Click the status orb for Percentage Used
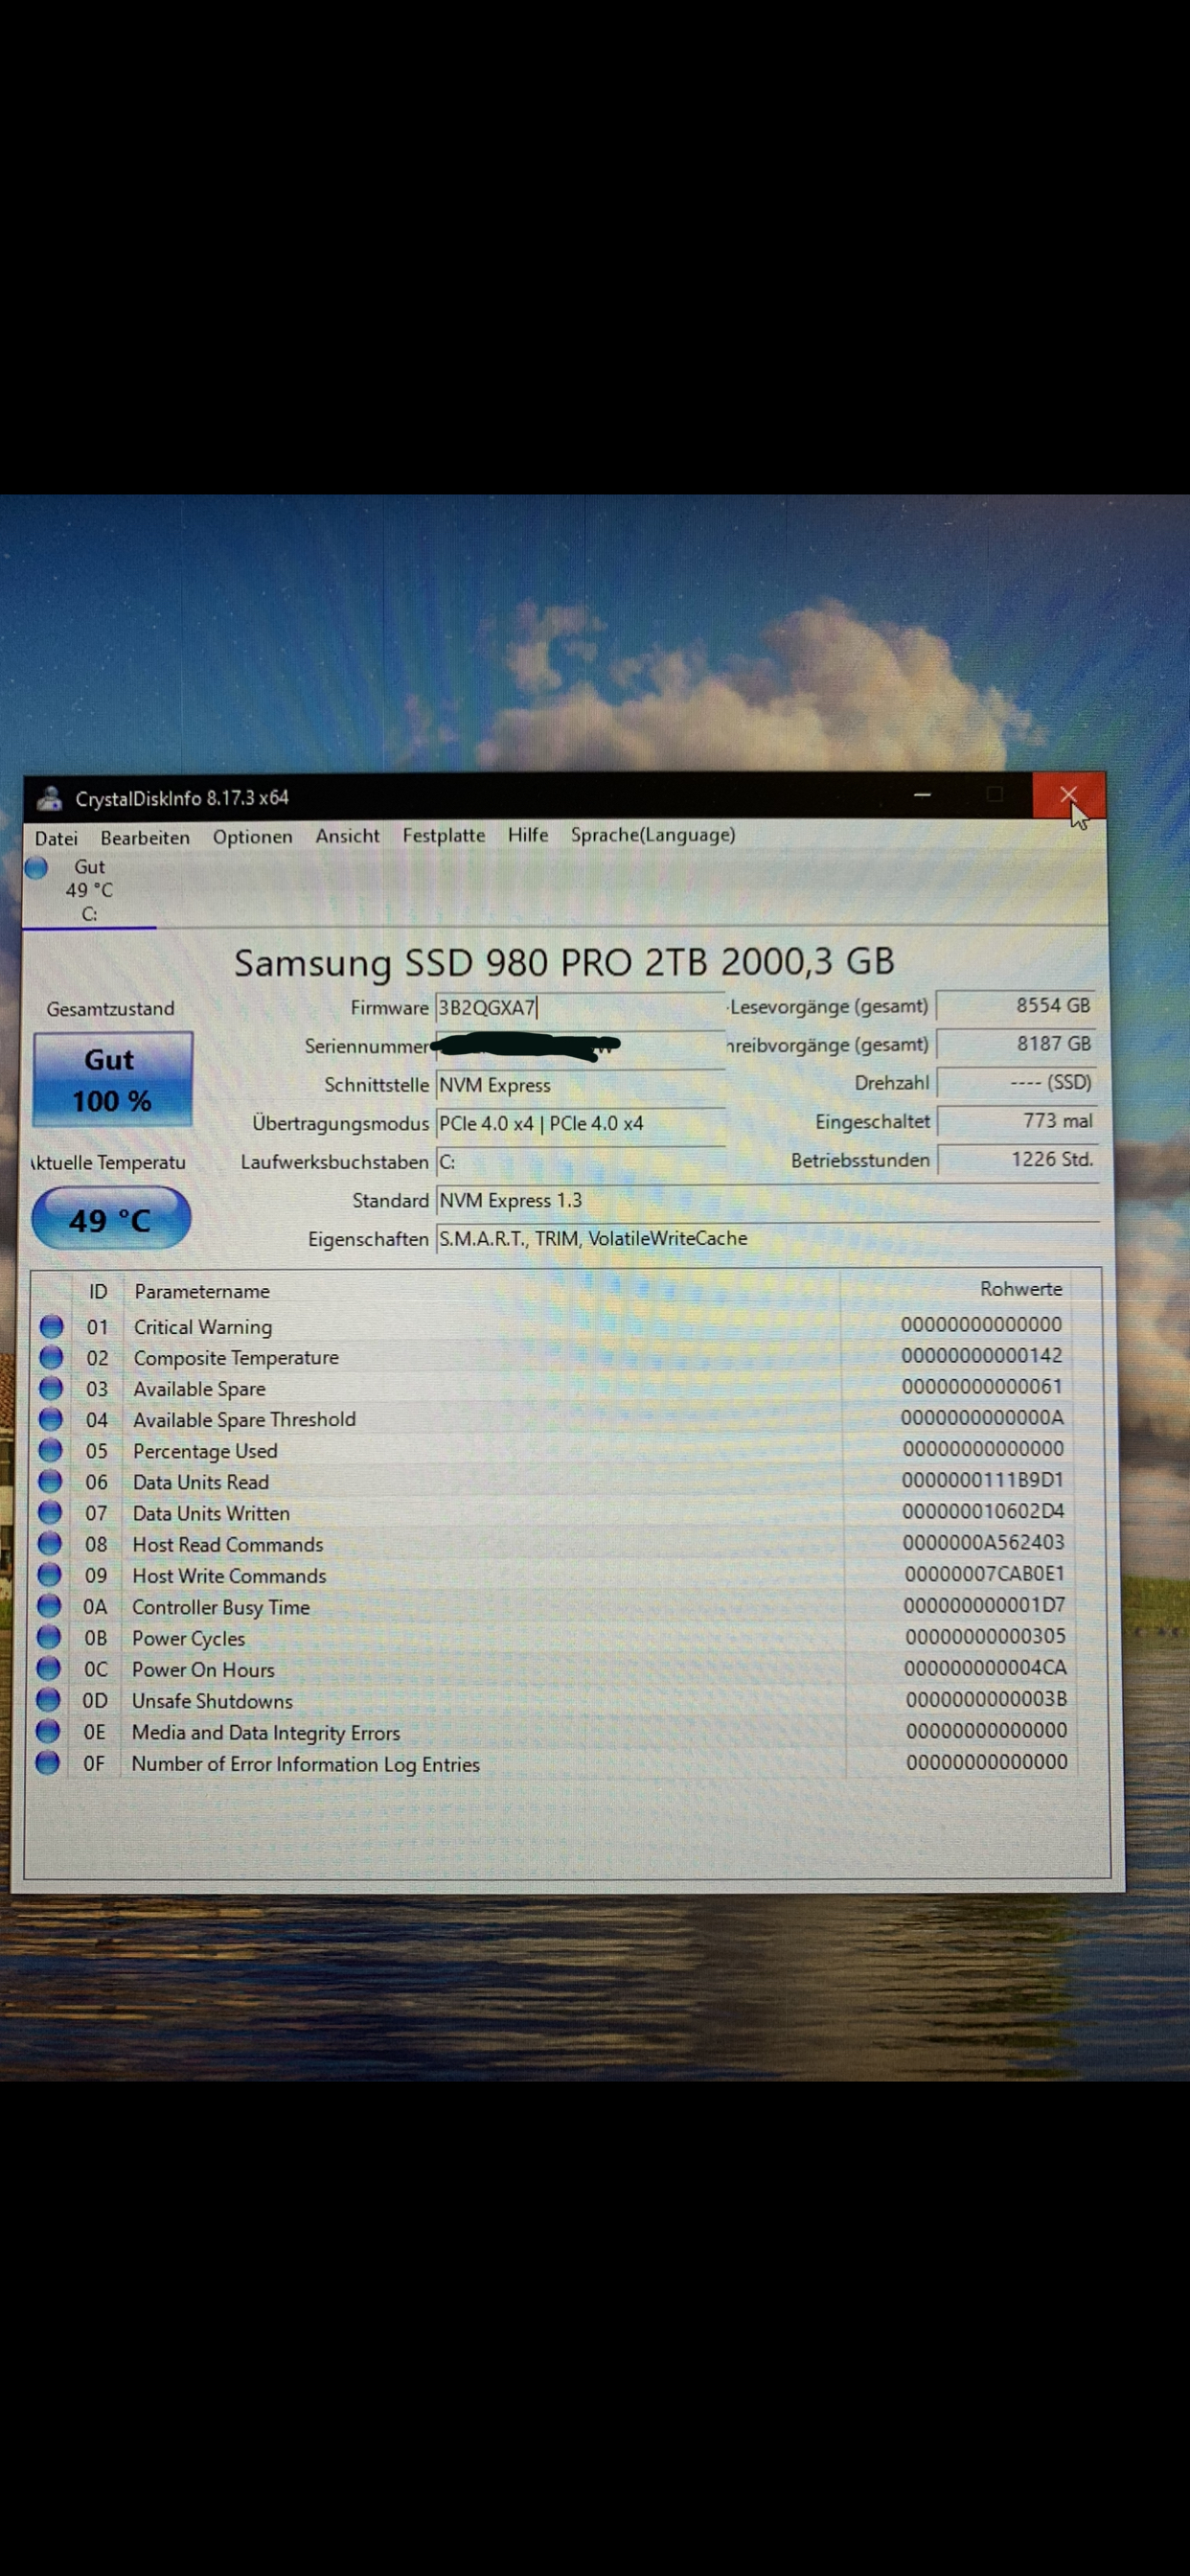This screenshot has width=1190, height=2576. click(x=50, y=1451)
